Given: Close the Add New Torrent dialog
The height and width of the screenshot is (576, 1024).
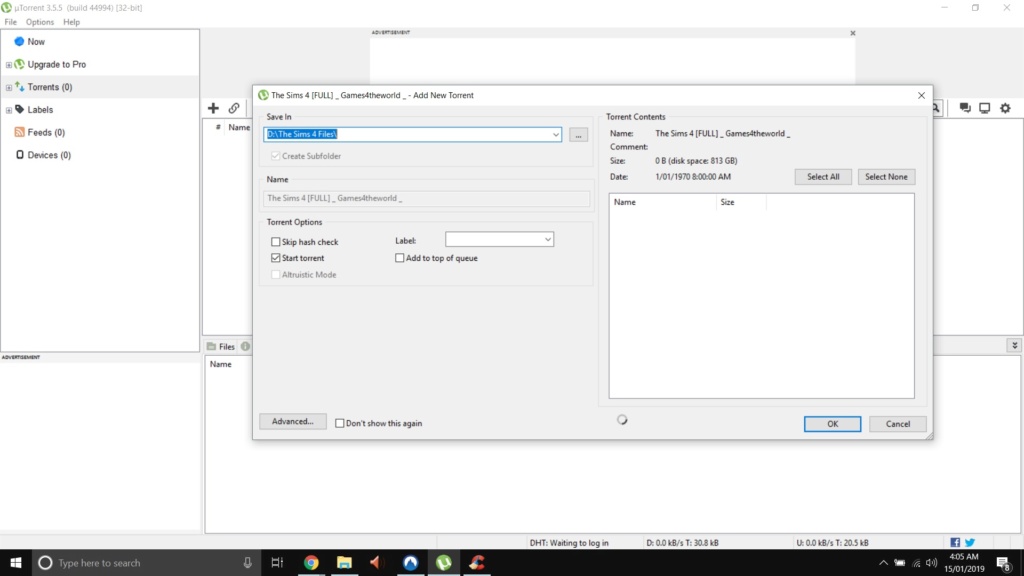Looking at the screenshot, I should point(921,95).
